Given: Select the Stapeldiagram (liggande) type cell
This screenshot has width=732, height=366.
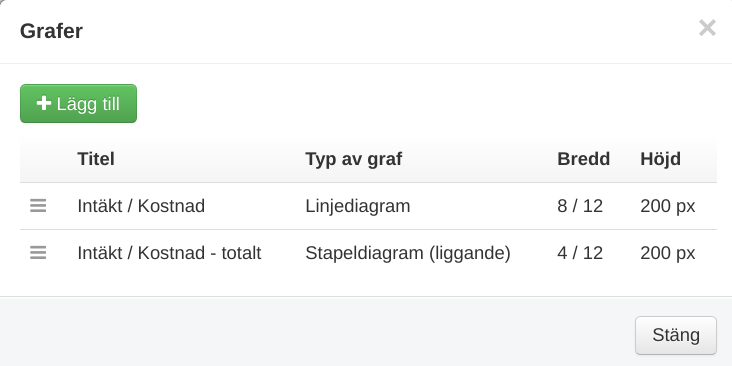Looking at the screenshot, I should [x=408, y=253].
